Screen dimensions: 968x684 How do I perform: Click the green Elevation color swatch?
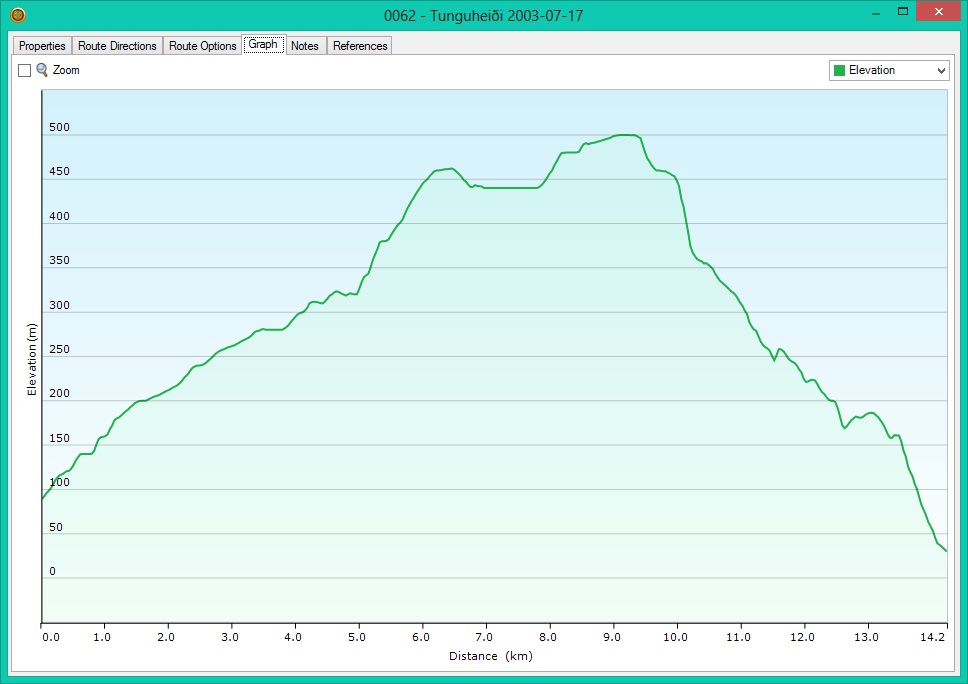[x=839, y=70]
